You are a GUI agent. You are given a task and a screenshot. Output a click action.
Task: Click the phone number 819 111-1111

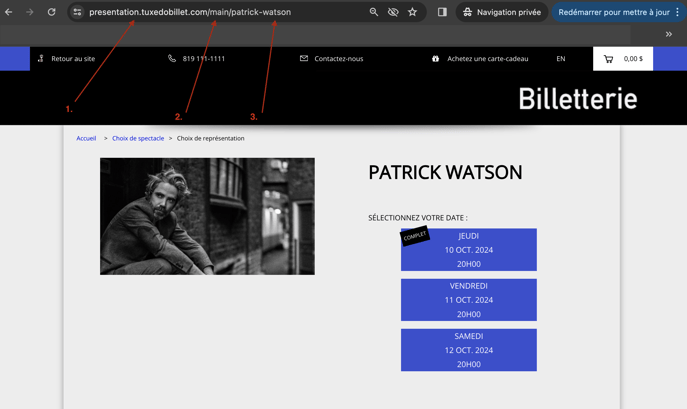coord(204,59)
